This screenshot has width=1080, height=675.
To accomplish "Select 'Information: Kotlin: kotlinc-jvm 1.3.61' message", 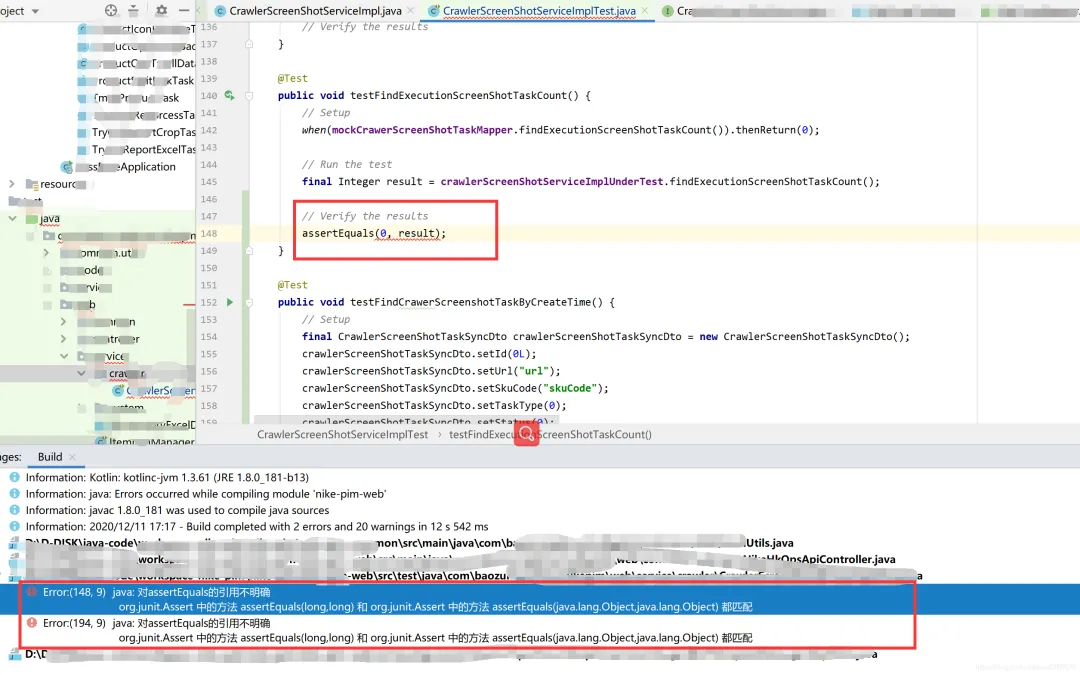I will (x=167, y=477).
